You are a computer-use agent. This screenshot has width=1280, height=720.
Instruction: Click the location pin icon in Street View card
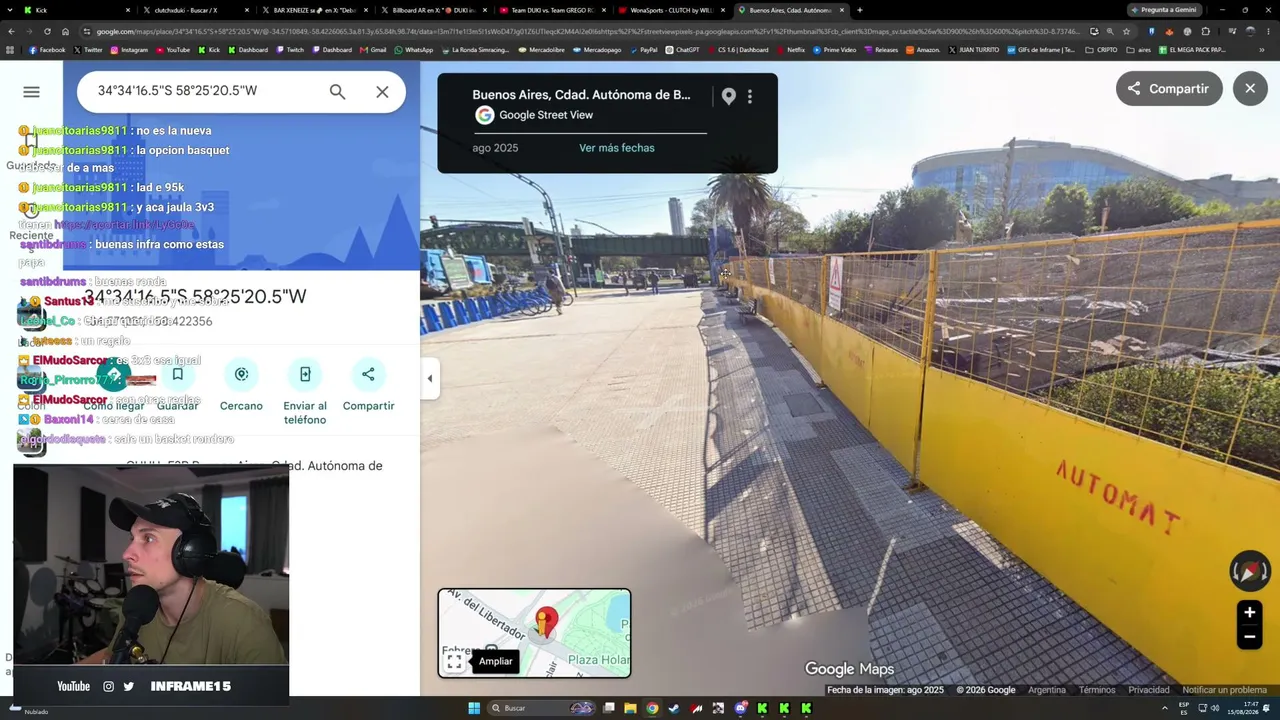pos(728,96)
